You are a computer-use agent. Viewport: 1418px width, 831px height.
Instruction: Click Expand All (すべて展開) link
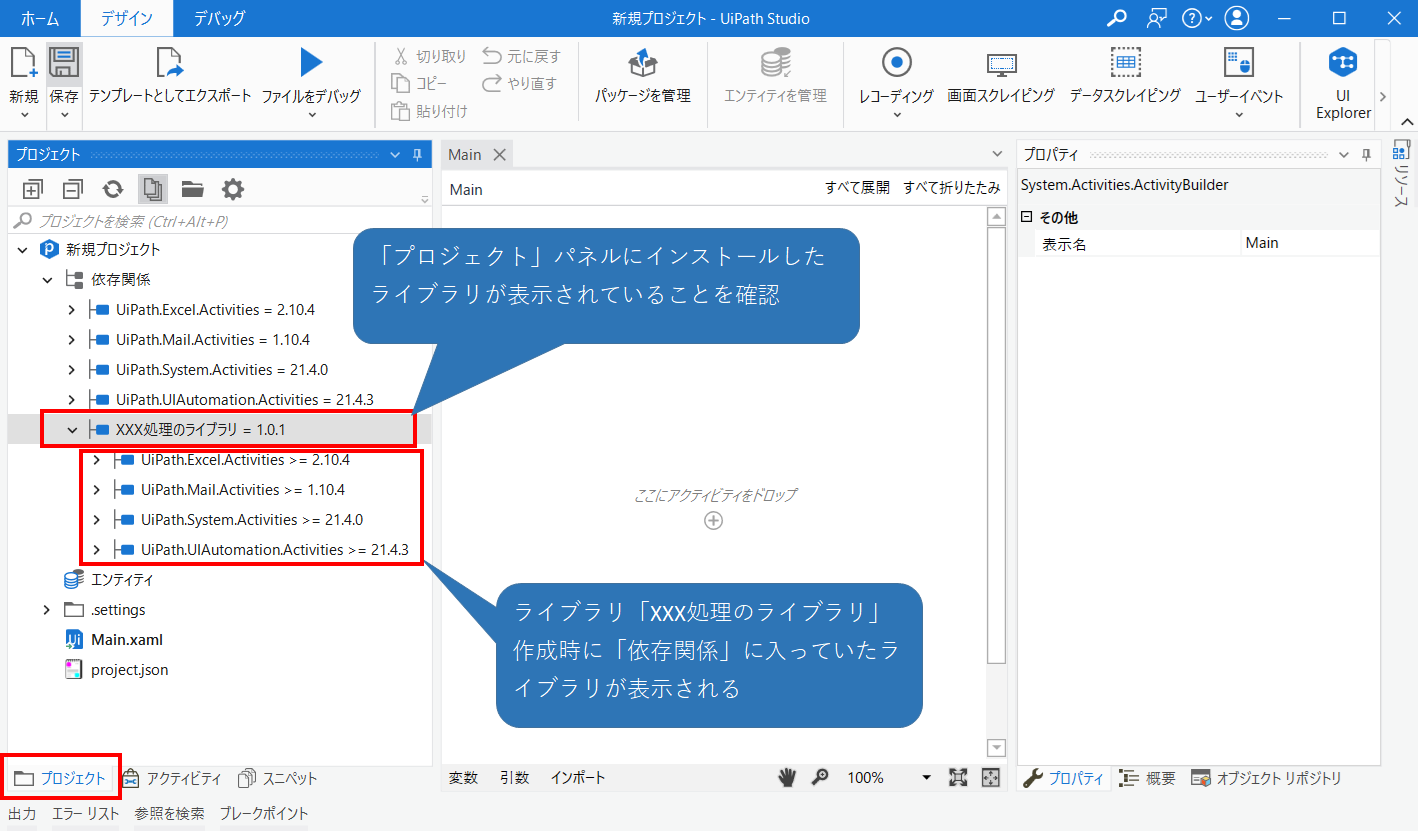[x=857, y=188]
